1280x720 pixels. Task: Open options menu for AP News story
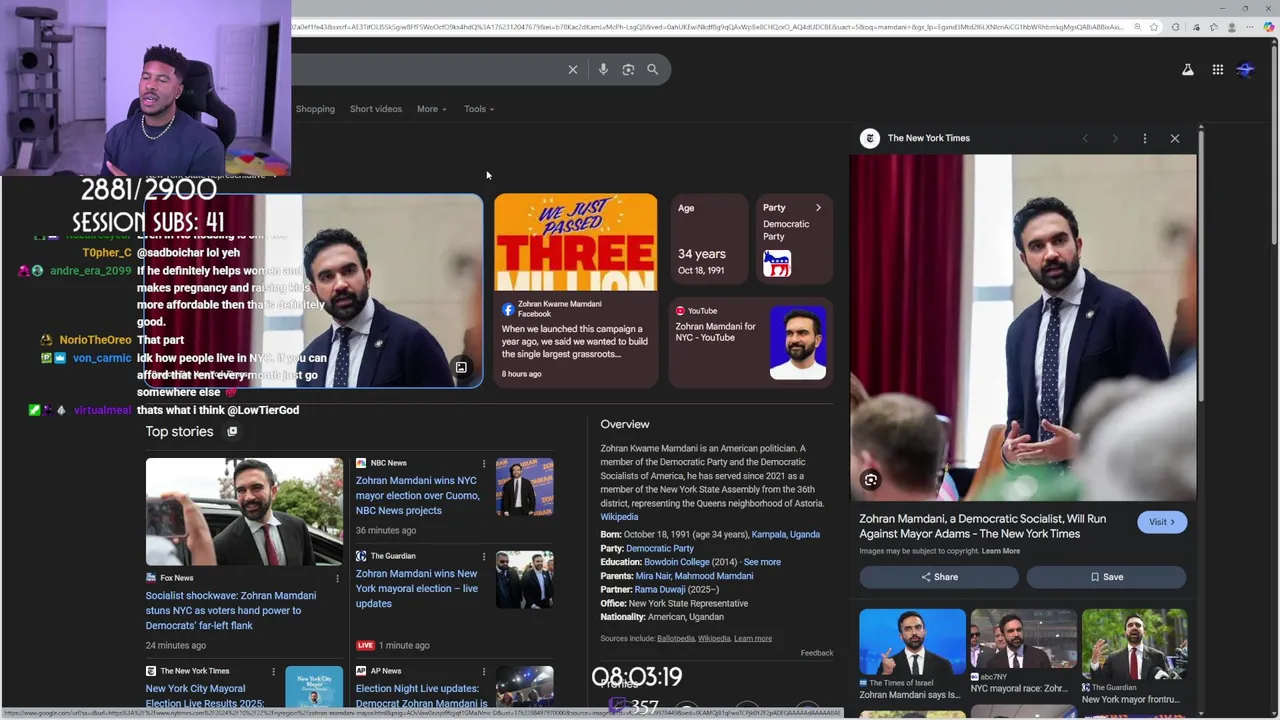click(484, 671)
